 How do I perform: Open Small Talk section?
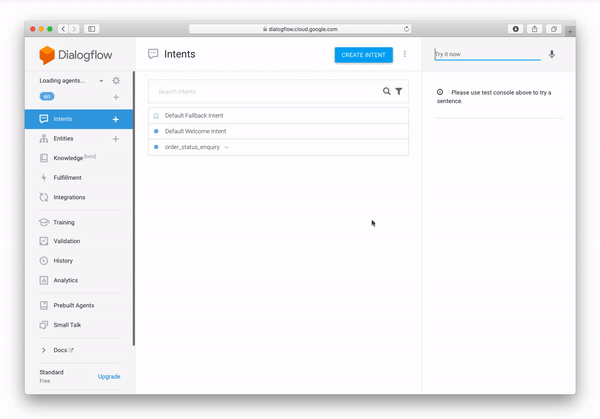coord(67,325)
